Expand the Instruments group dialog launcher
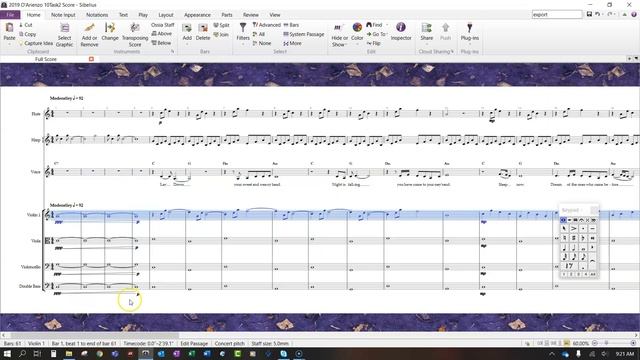 coord(173,52)
